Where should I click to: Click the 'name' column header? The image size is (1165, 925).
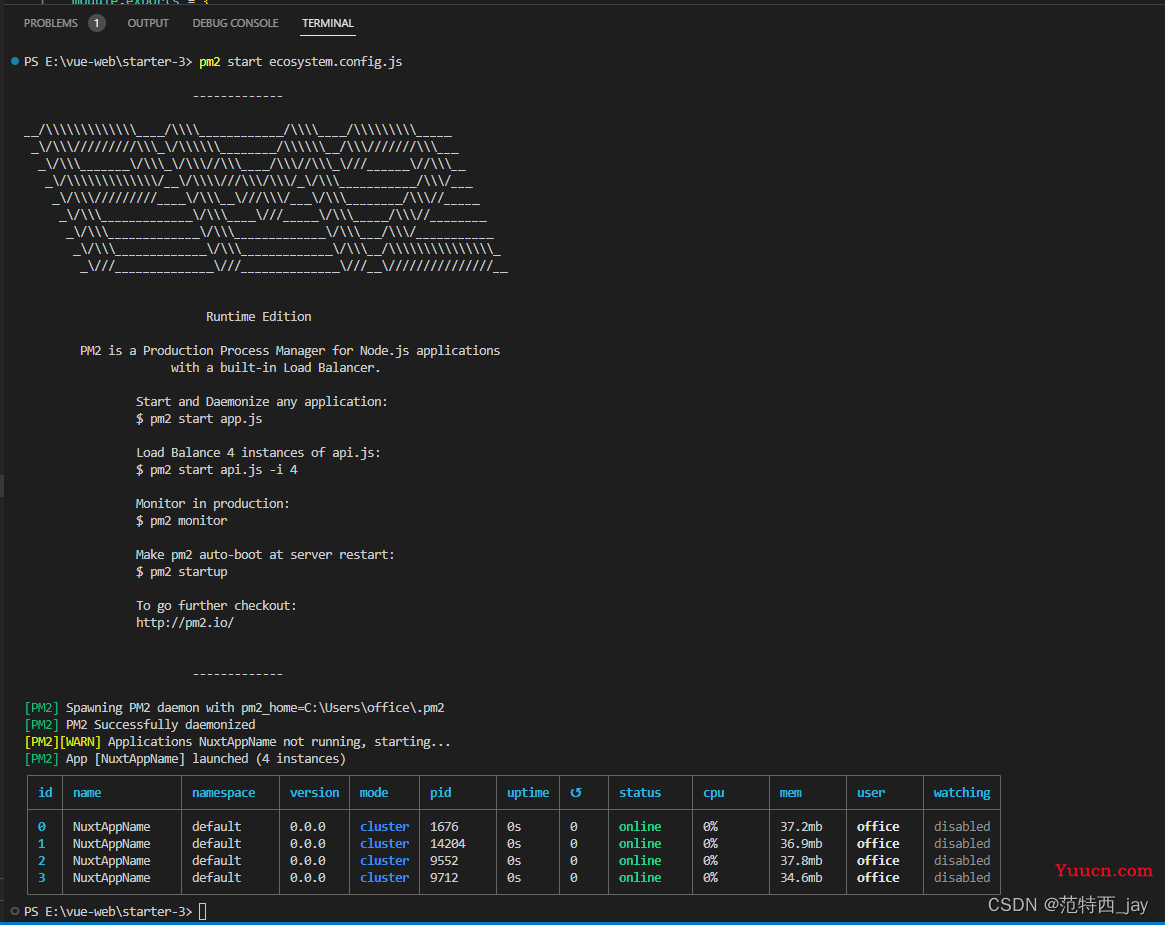coord(87,793)
